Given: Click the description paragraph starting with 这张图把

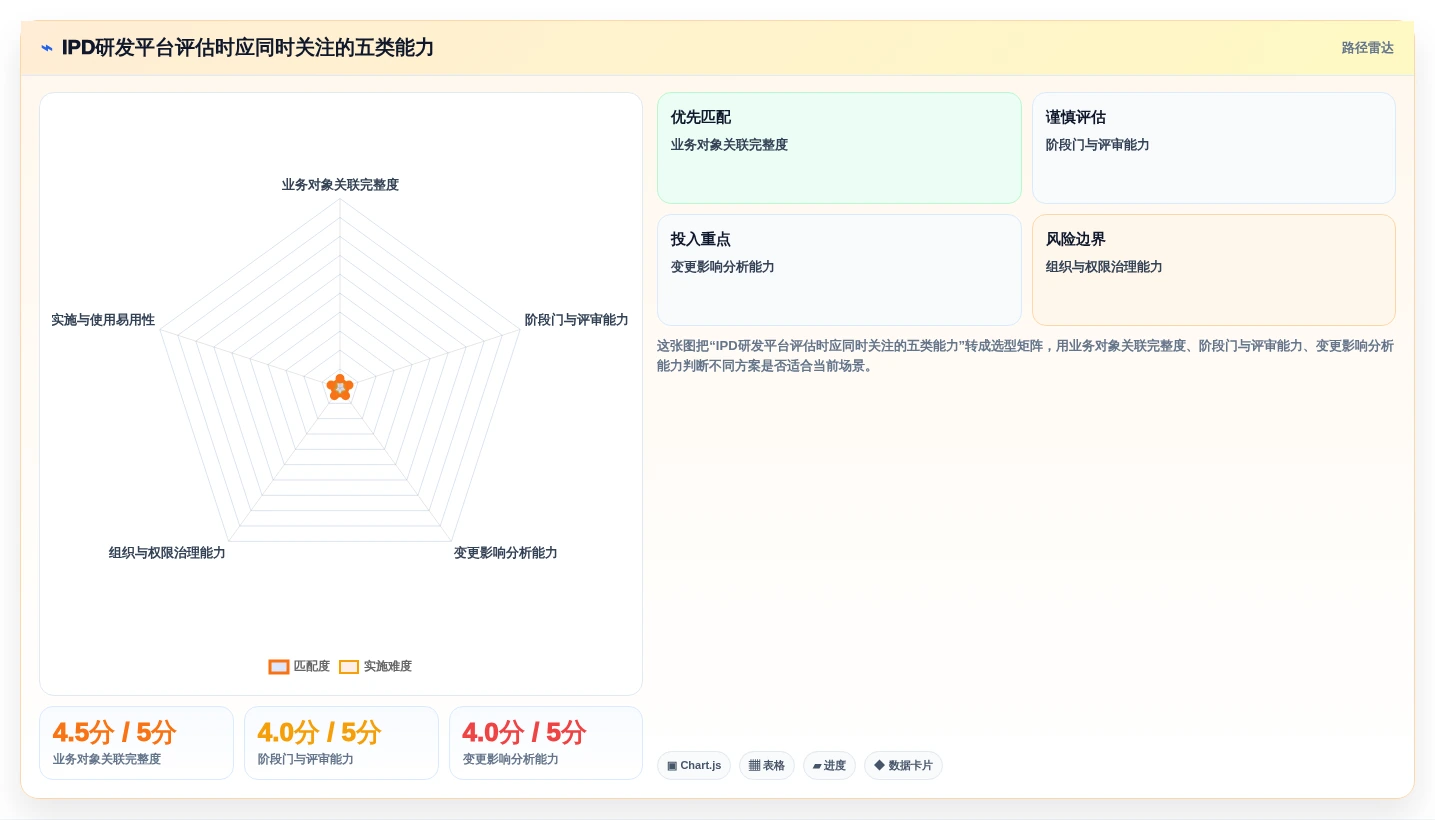Looking at the screenshot, I should click(x=1025, y=356).
